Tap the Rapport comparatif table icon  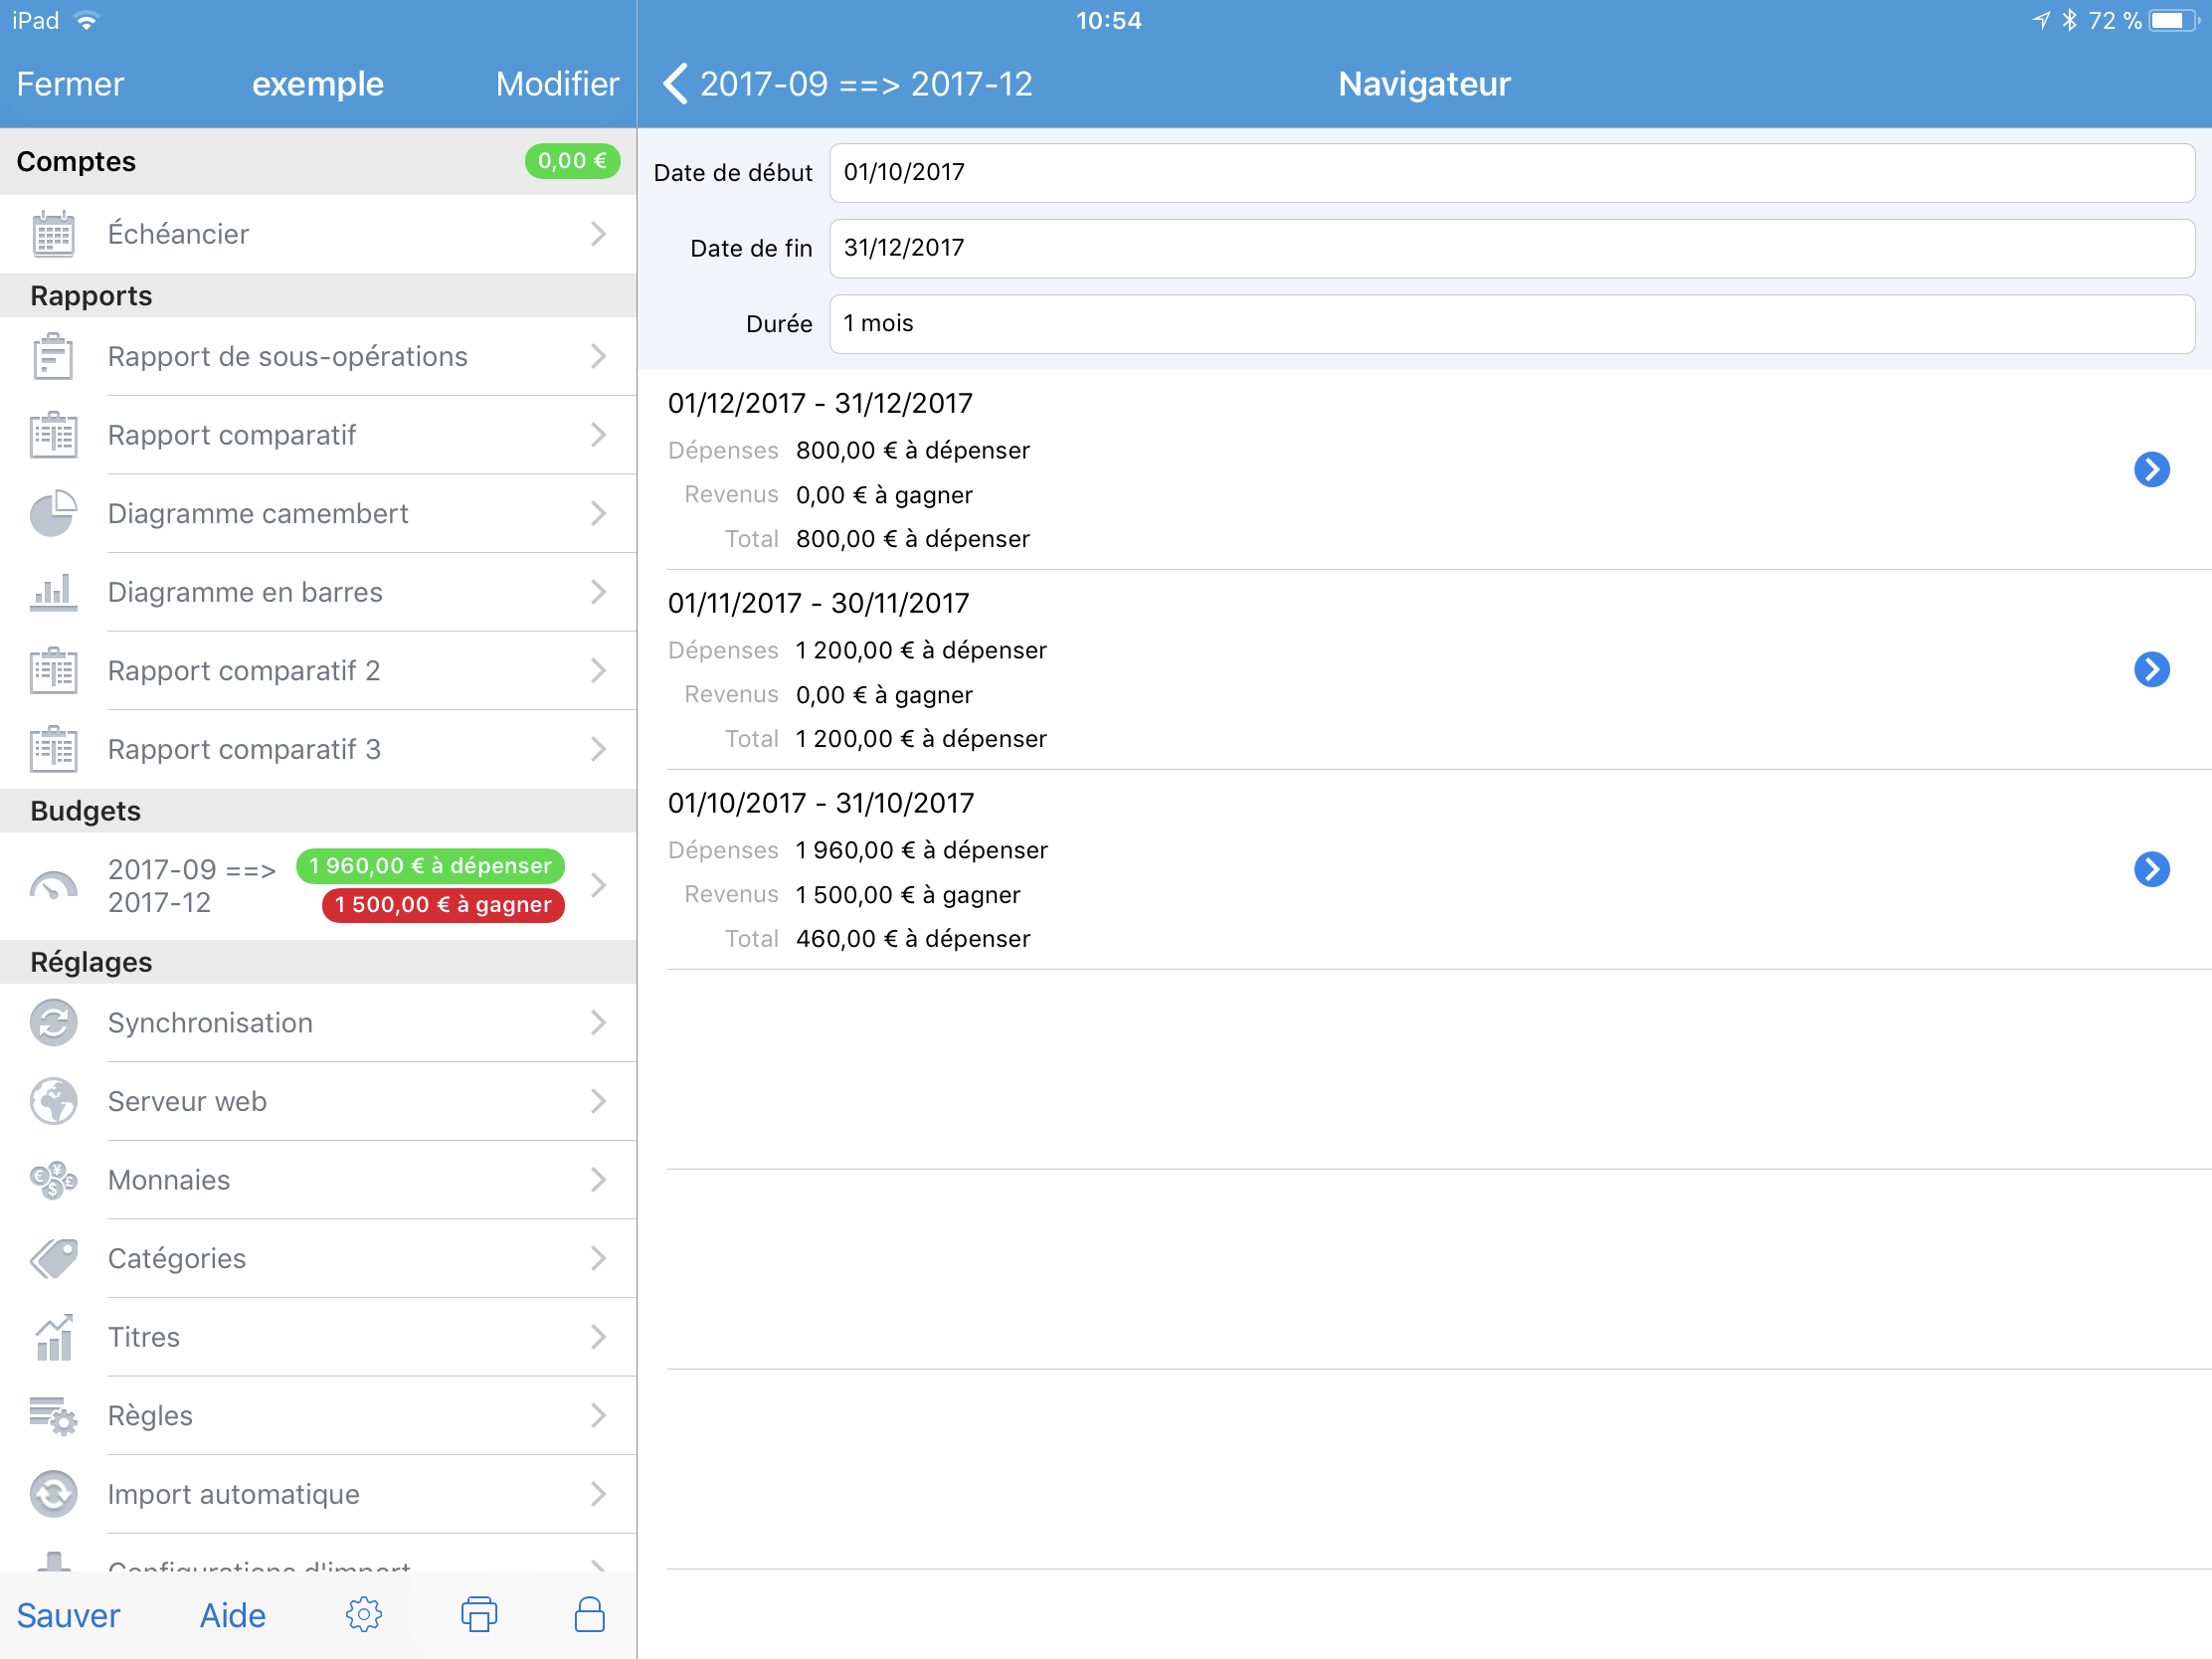(53, 435)
